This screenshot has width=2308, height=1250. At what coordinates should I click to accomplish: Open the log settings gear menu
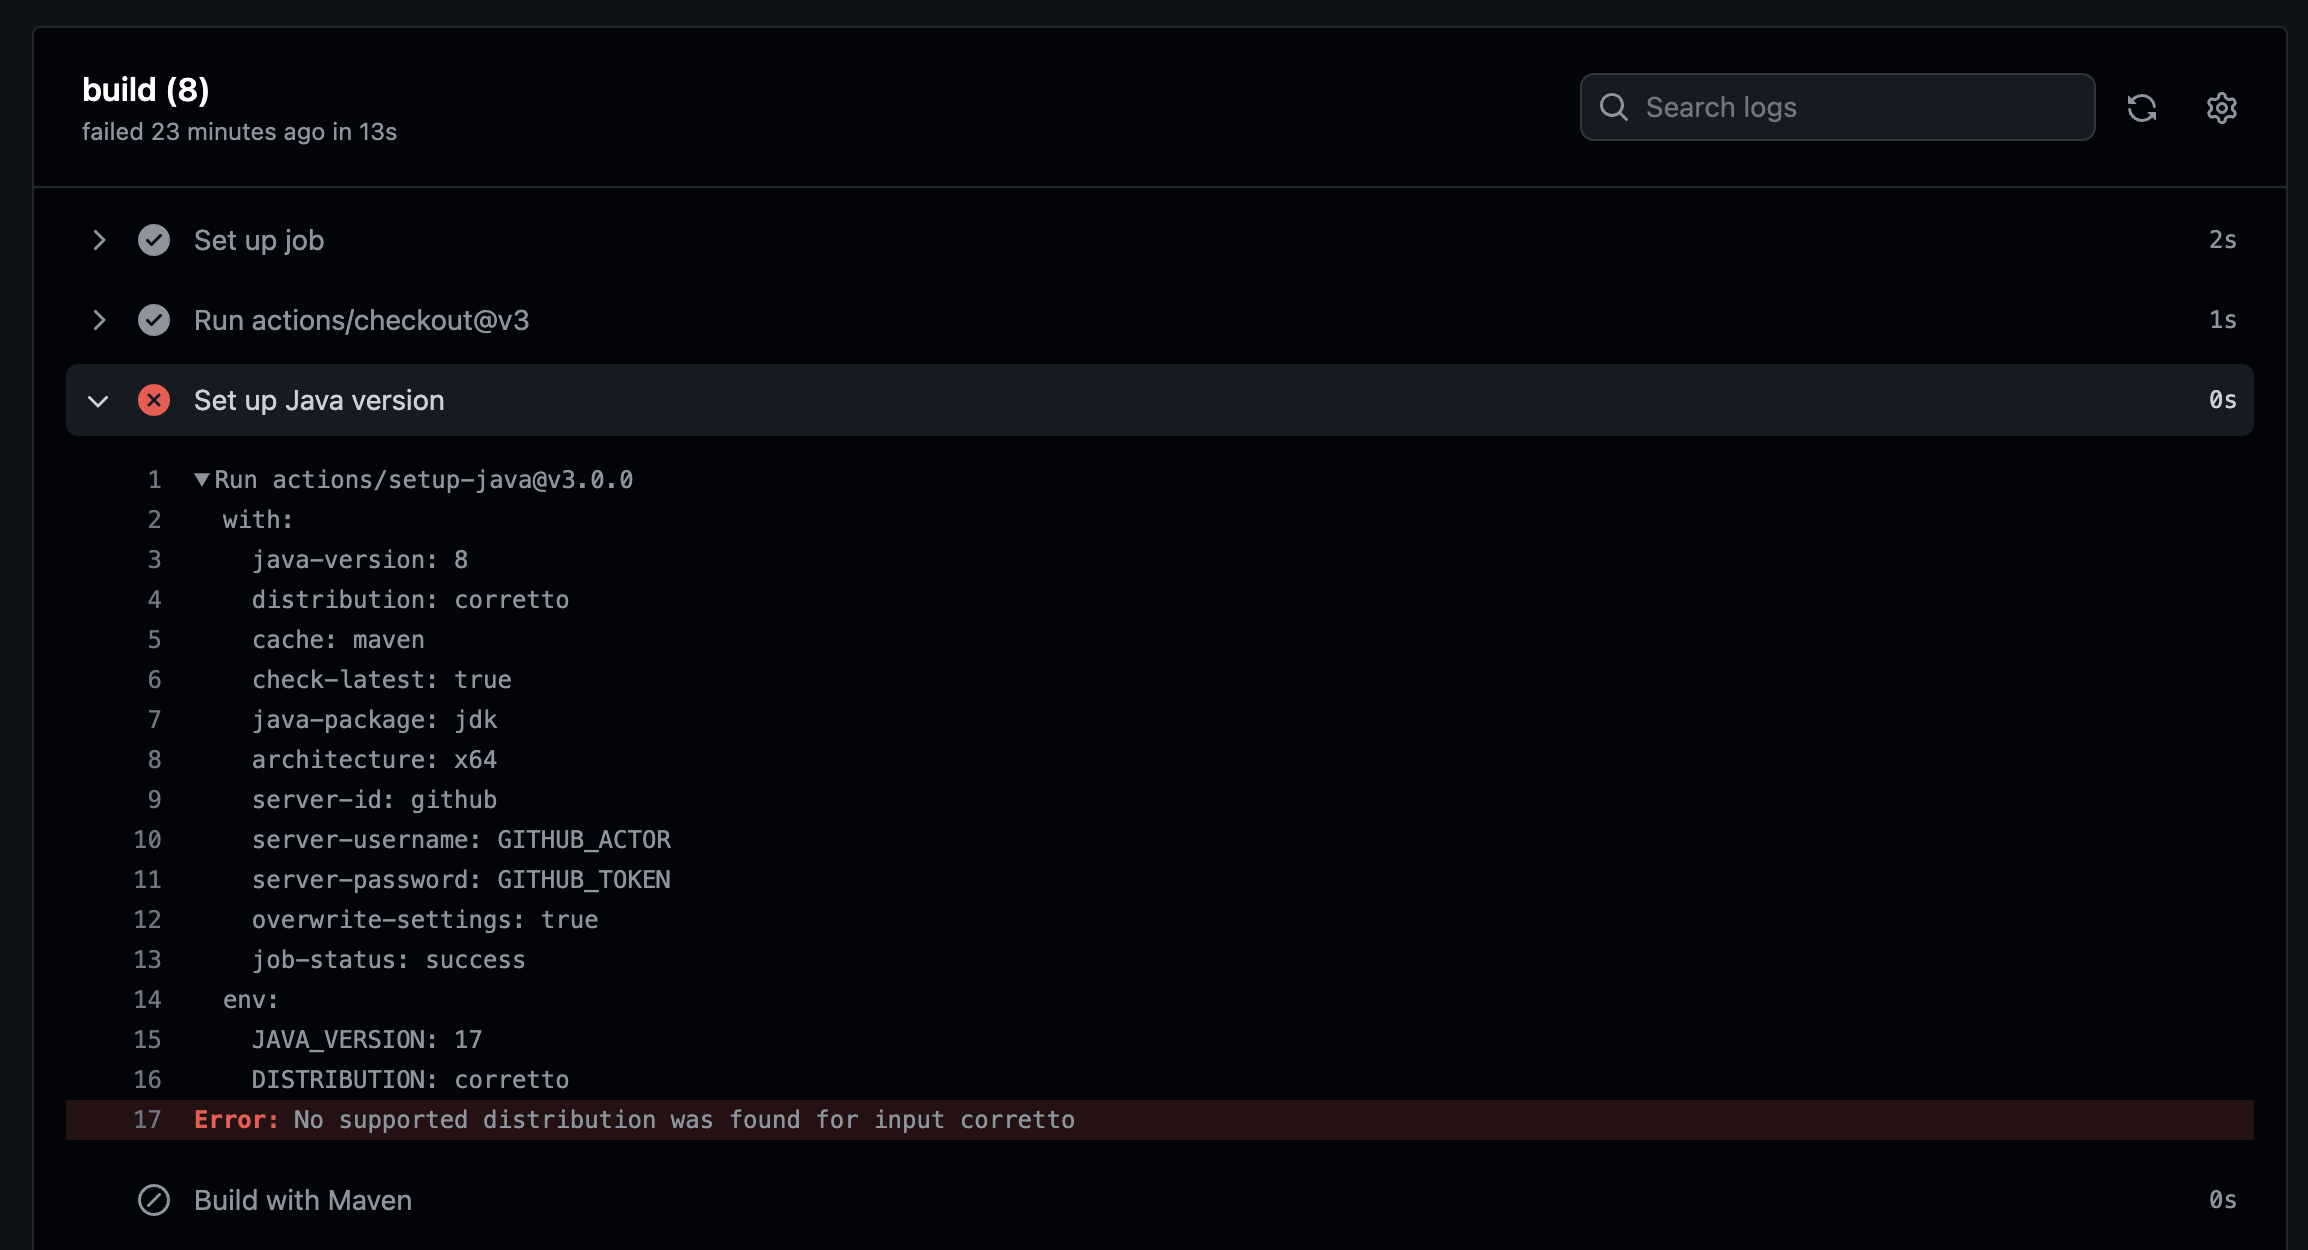[x=2221, y=108]
